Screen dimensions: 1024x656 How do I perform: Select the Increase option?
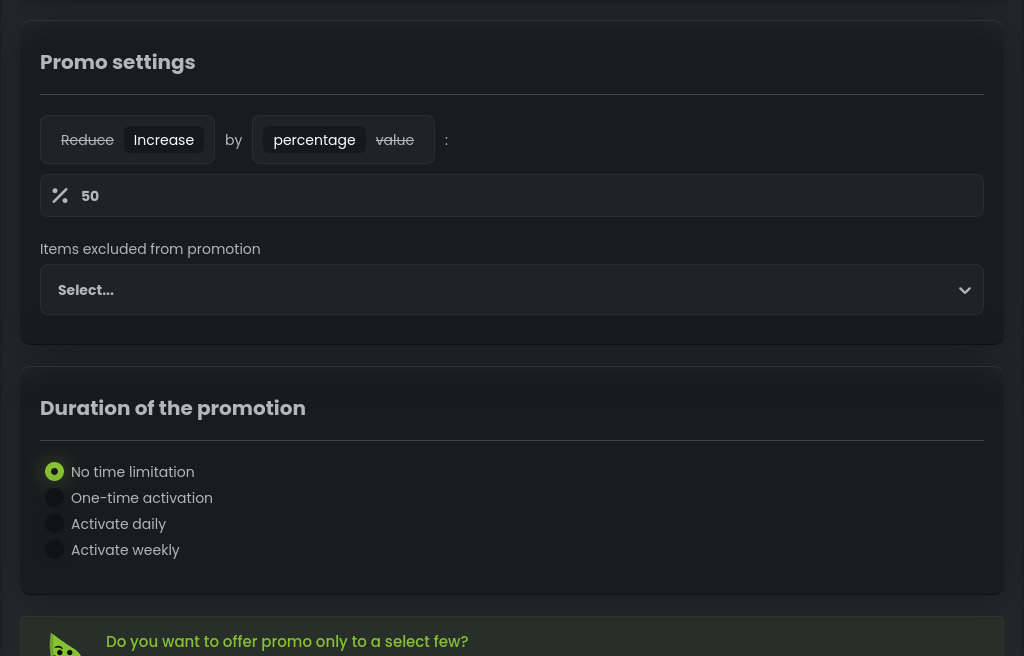coord(164,140)
